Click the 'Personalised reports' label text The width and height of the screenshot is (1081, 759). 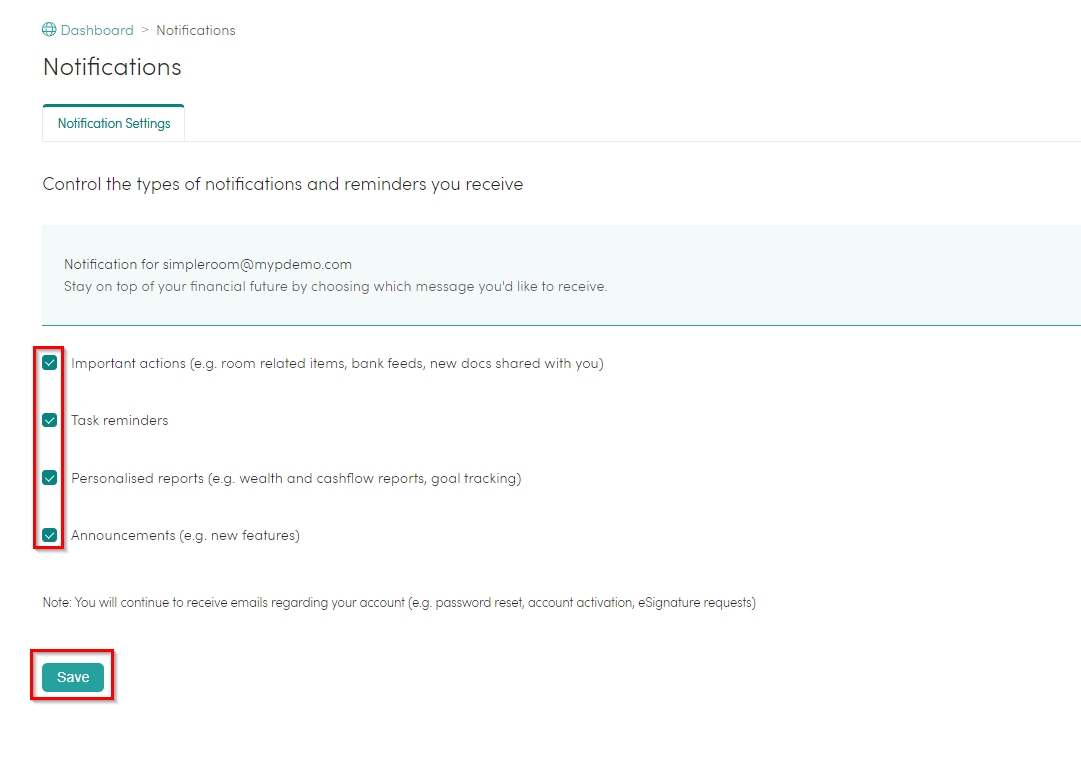pyautogui.click(x=296, y=478)
